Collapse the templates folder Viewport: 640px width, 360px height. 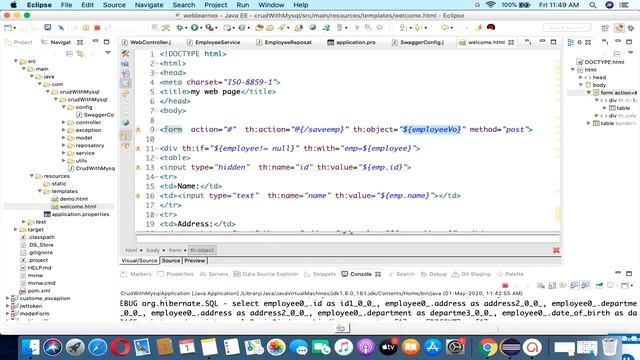40,191
